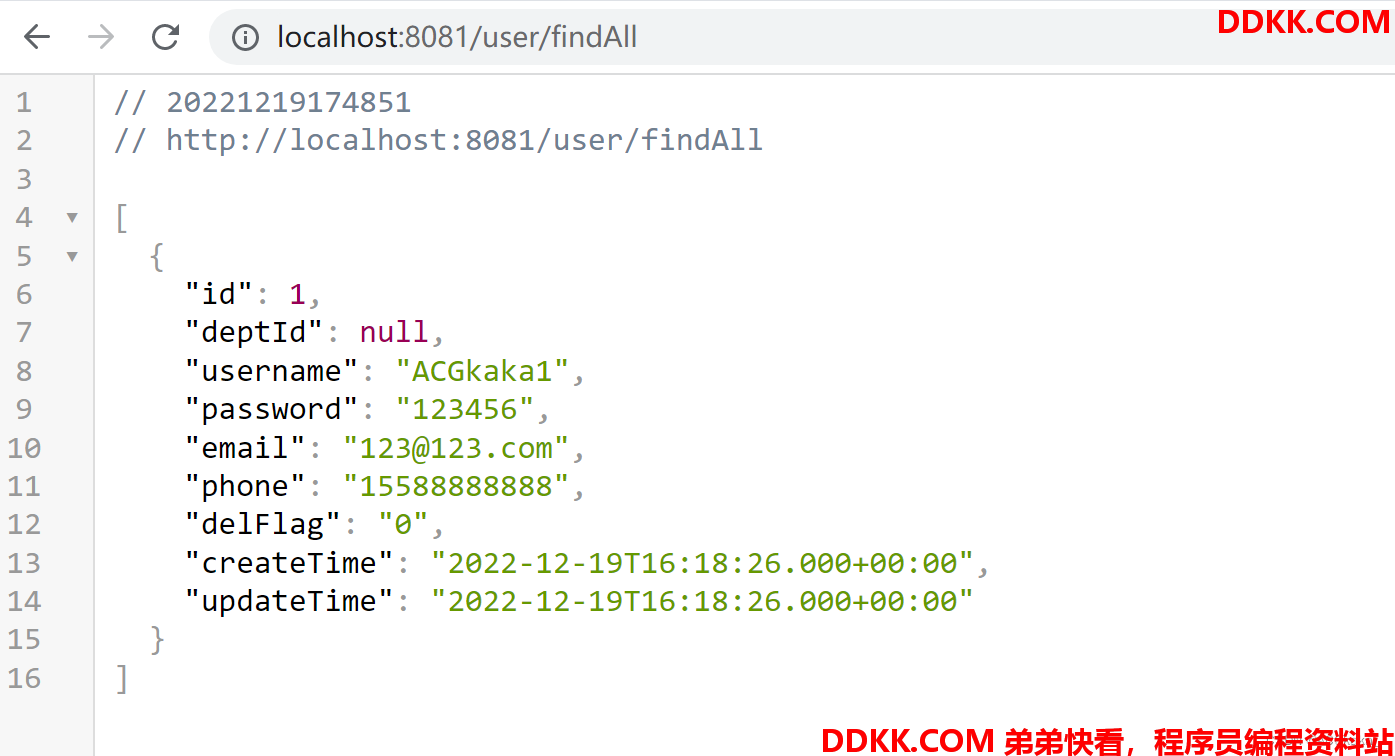The image size is (1395, 756).
Task: Collapse the JSON array on line 4
Action: point(72,217)
